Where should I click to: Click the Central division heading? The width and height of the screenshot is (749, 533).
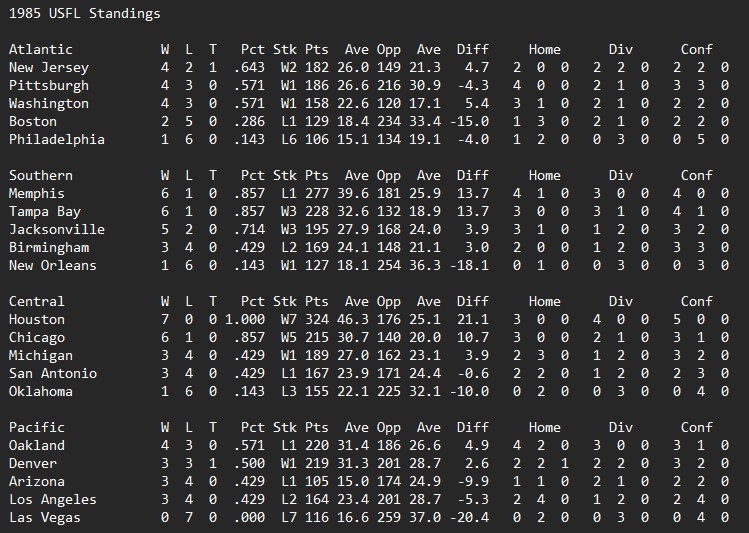(x=36, y=301)
